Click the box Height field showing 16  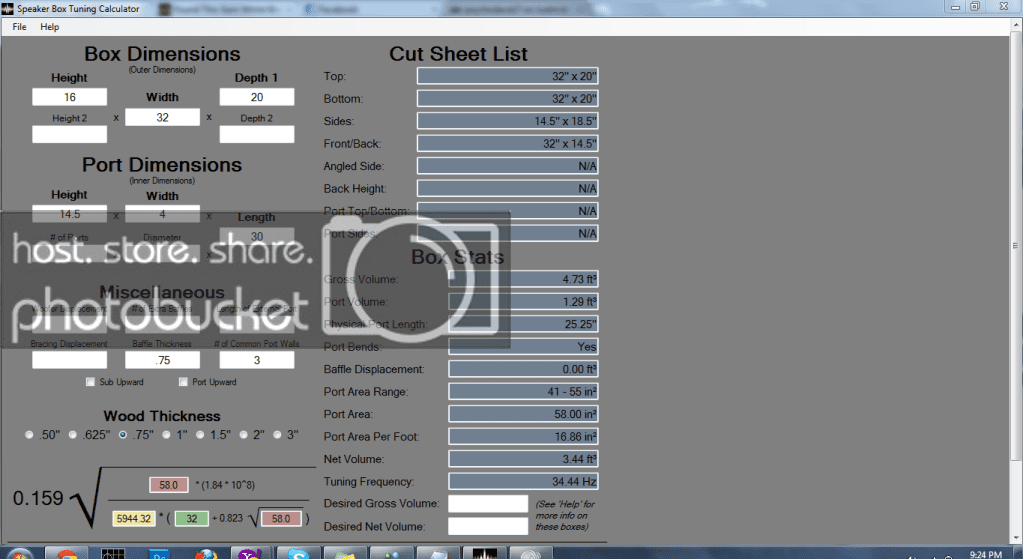(70, 97)
